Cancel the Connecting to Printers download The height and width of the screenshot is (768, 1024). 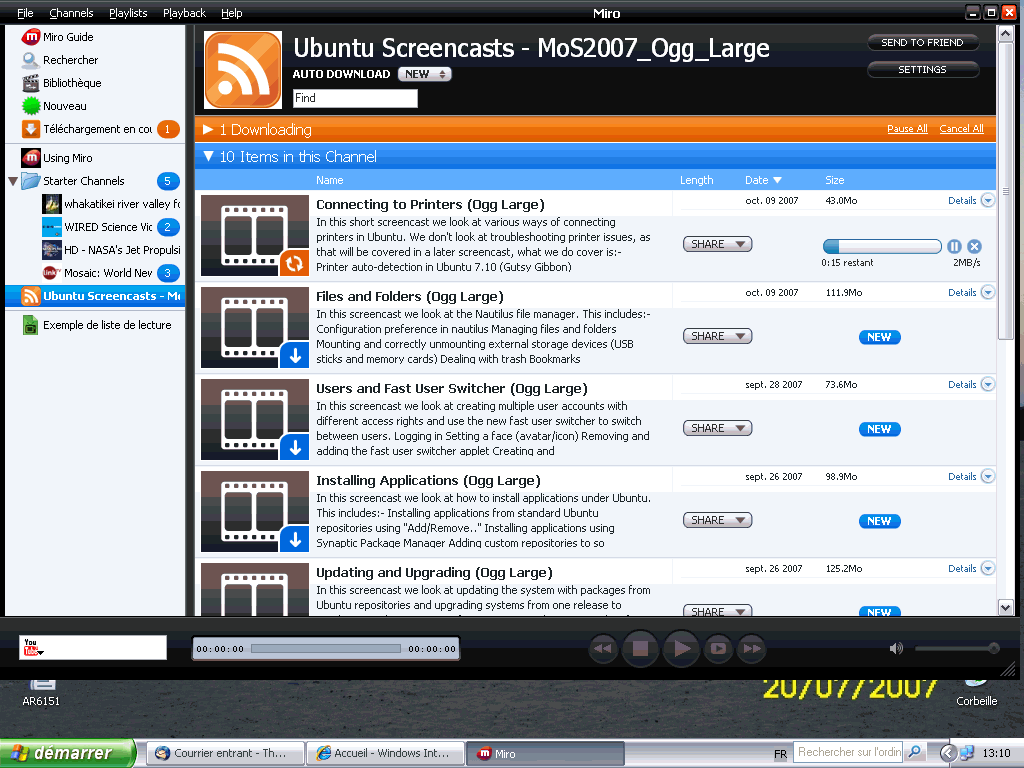pos(974,246)
